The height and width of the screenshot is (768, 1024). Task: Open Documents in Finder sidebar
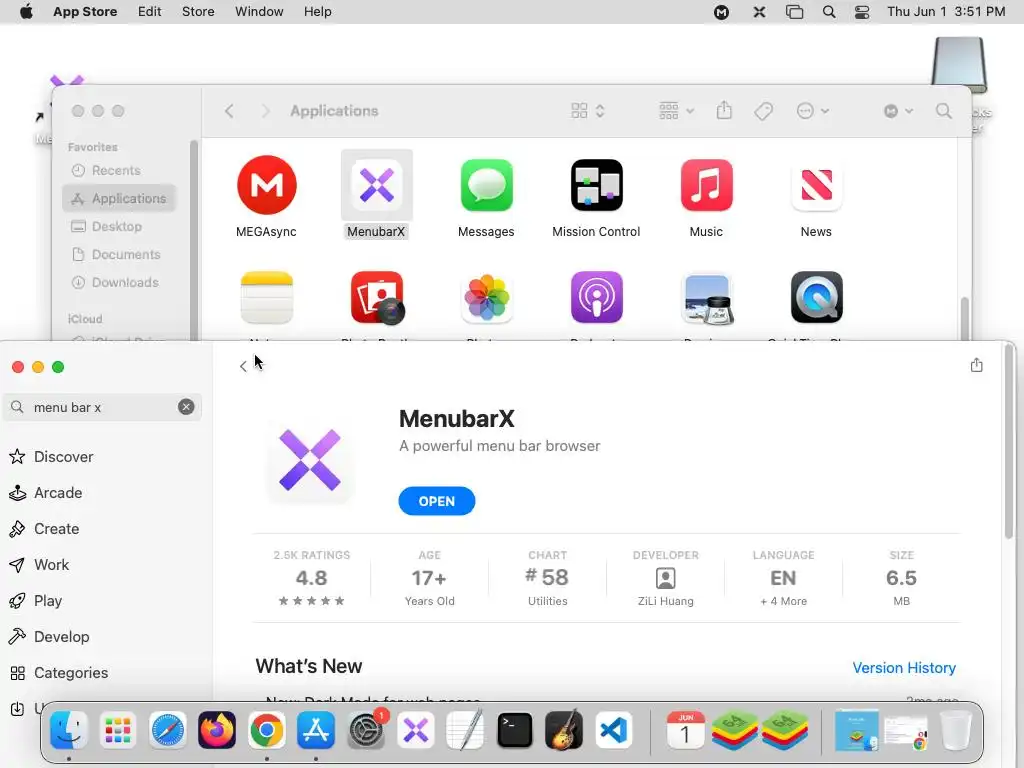tap(116, 255)
